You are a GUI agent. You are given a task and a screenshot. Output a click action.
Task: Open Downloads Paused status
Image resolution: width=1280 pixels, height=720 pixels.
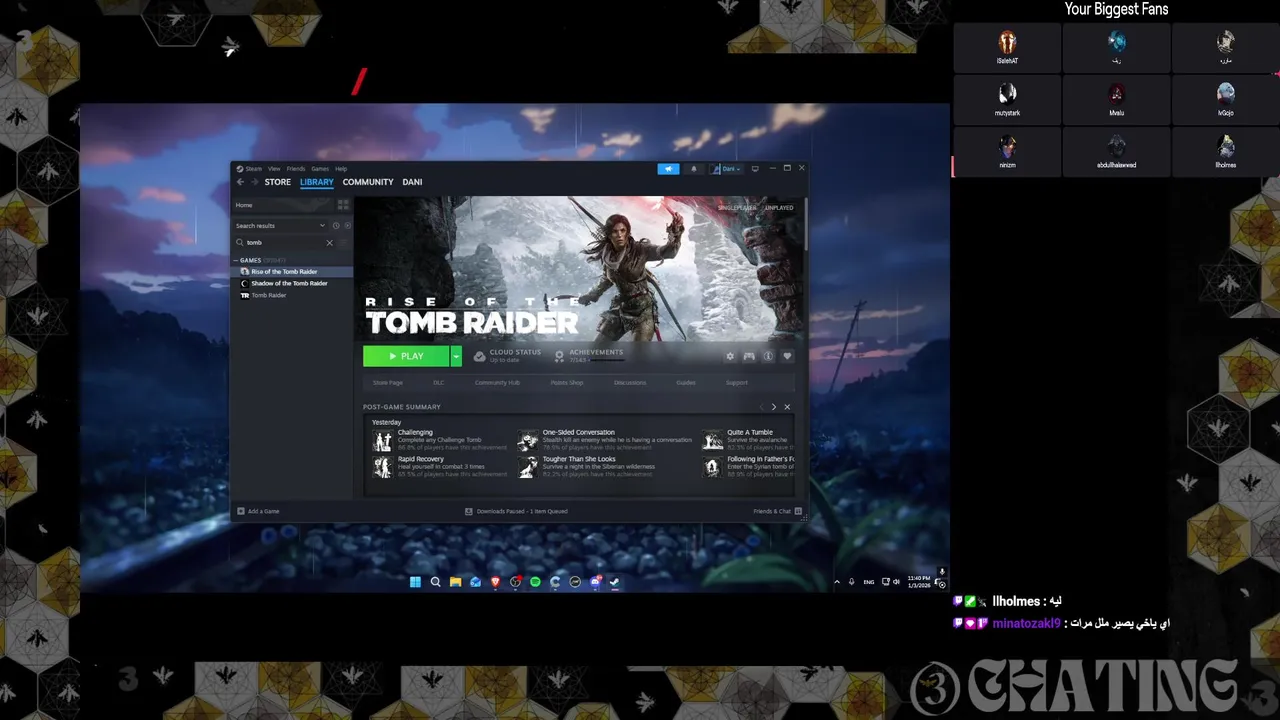[x=516, y=511]
